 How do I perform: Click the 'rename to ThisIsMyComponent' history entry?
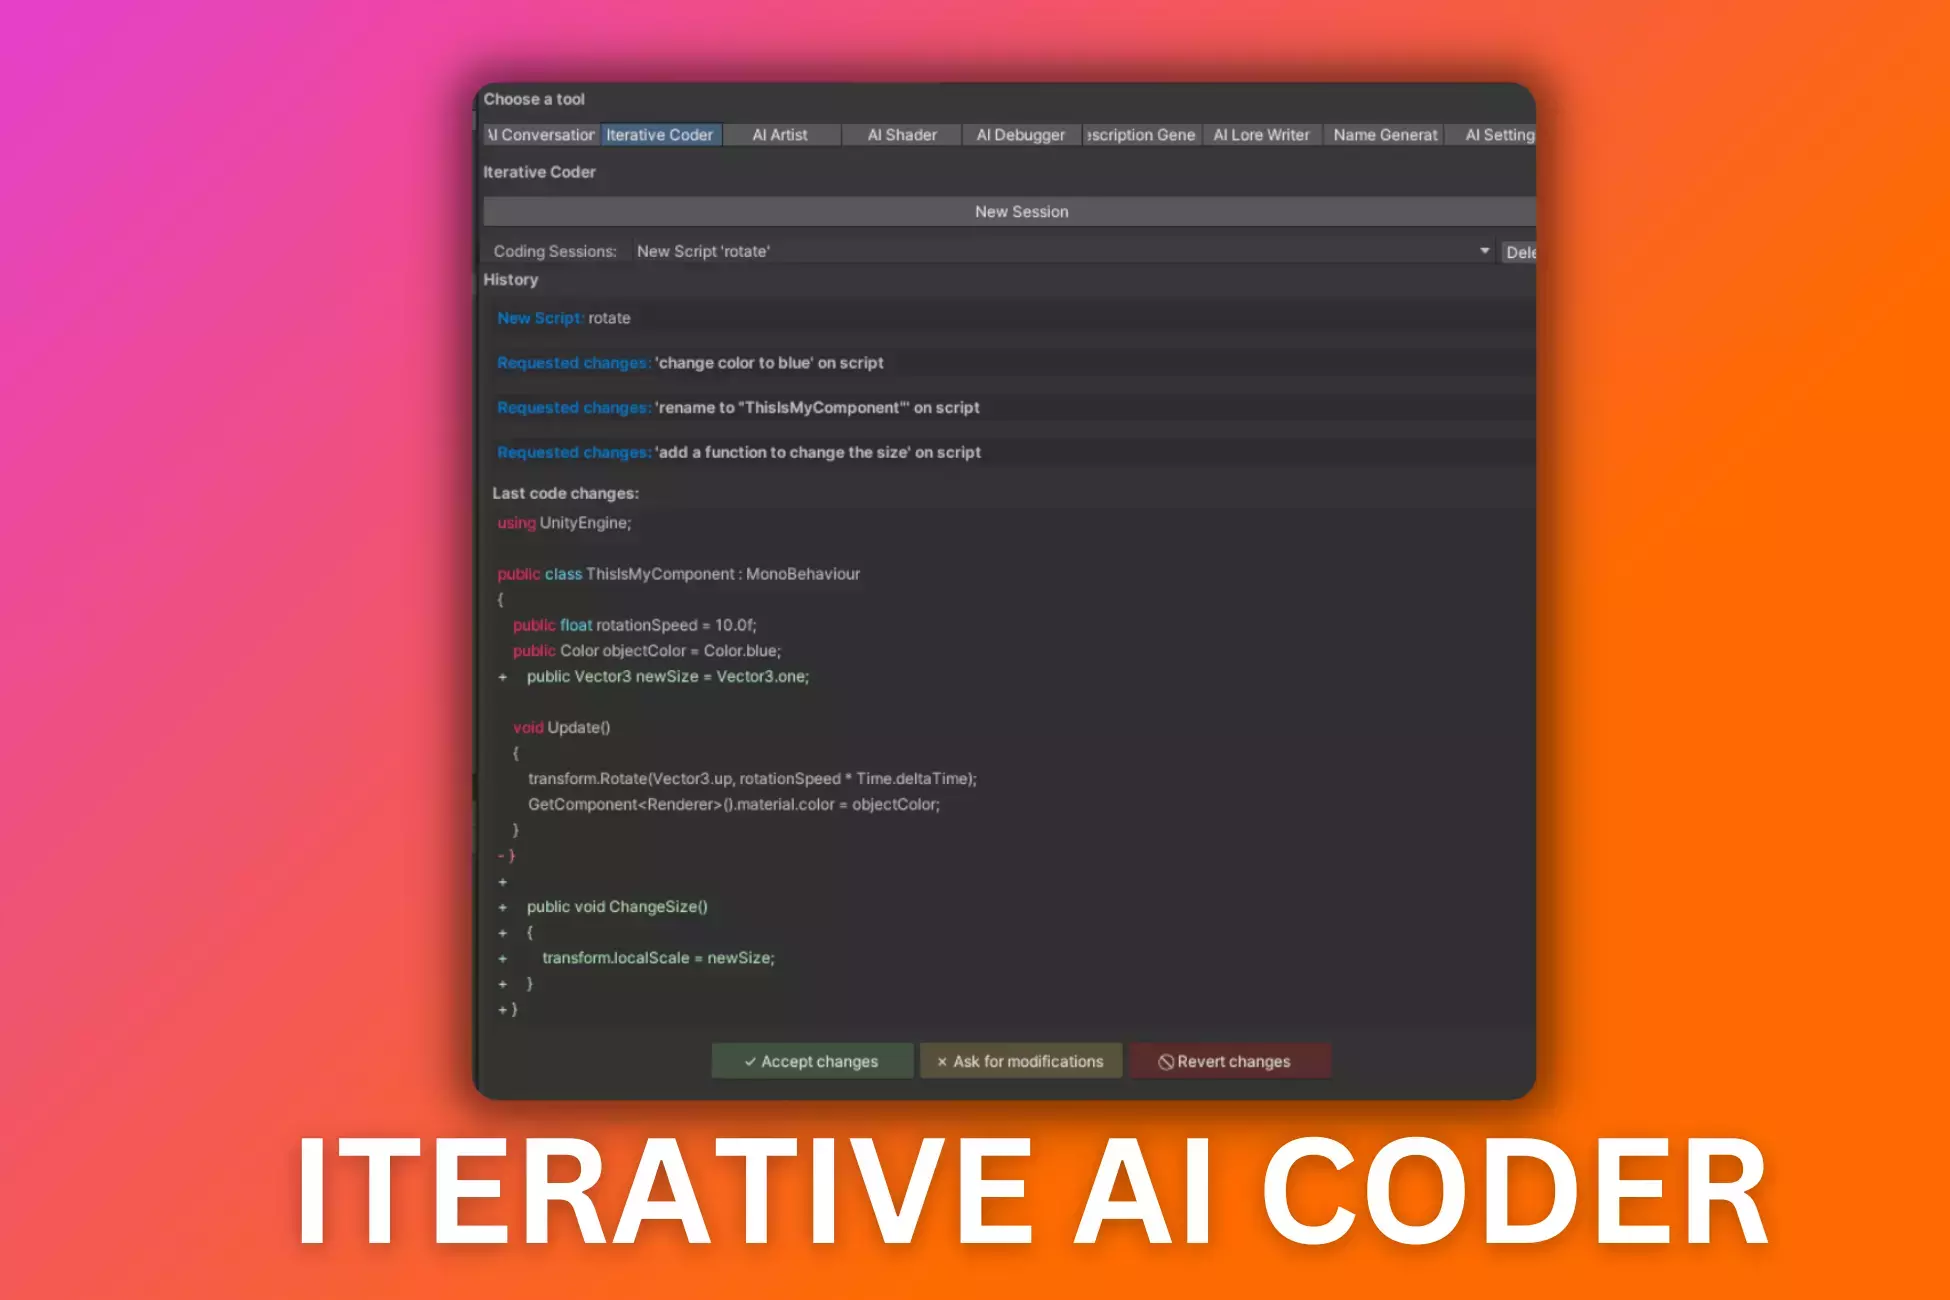click(738, 408)
